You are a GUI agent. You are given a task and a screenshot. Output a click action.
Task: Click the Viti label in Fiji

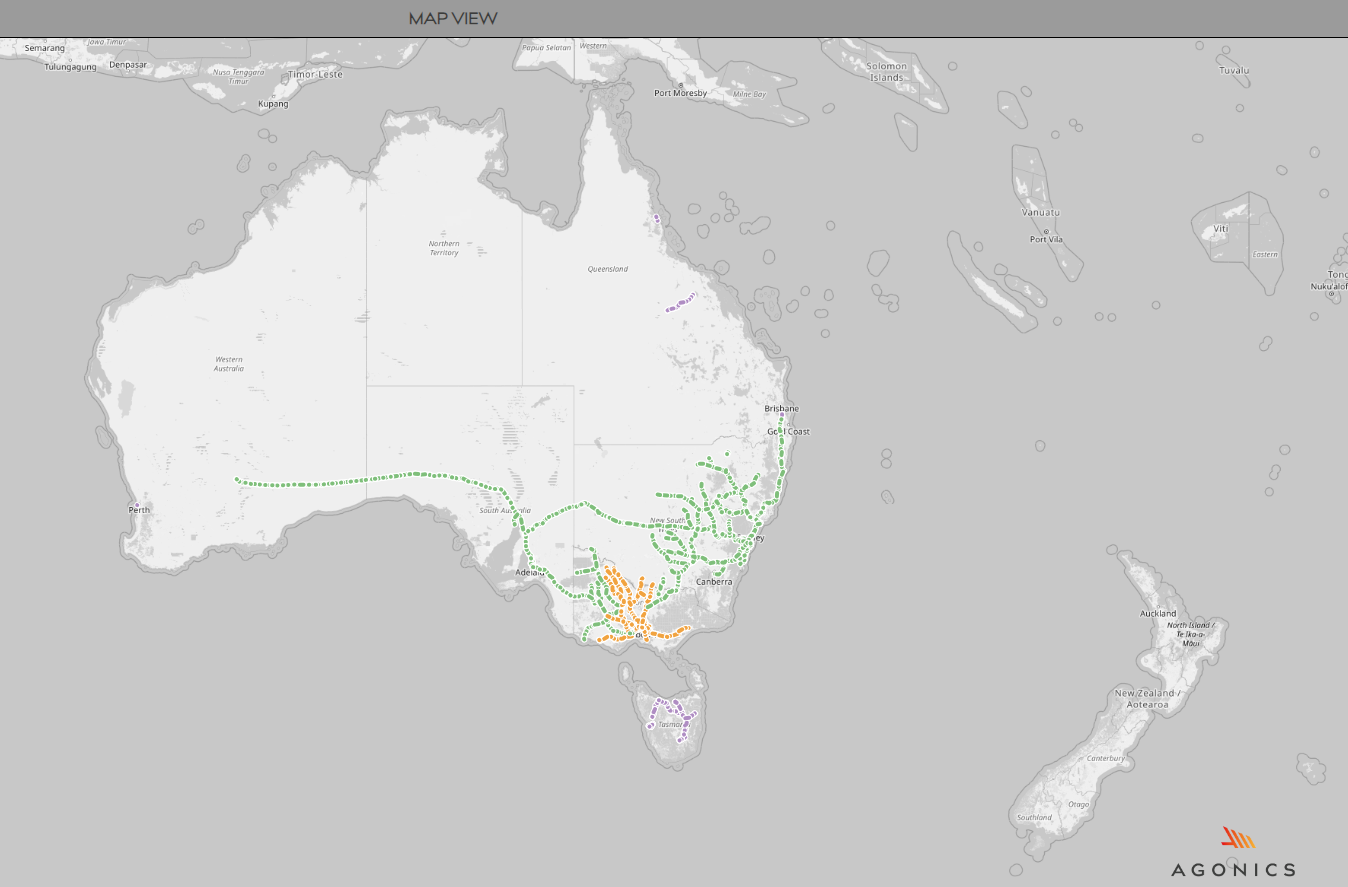[x=1220, y=229]
